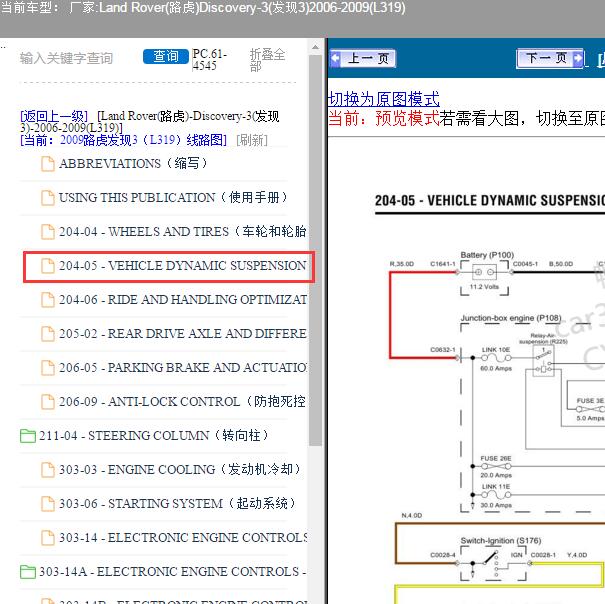Viewport: 605px width, 604px height.
Task: Click document icon beside 303-06 STARTING SYSTEM
Action: tap(48, 503)
